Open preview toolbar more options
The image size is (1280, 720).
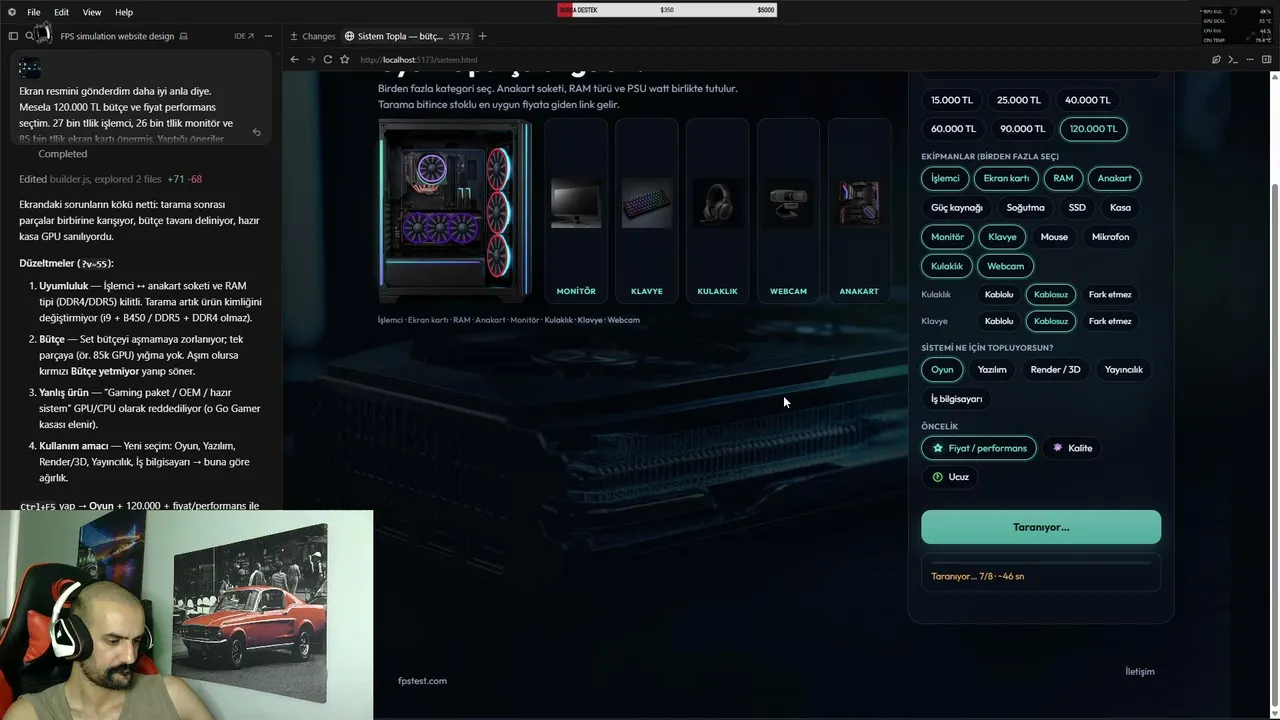pyautogui.click(x=1250, y=59)
